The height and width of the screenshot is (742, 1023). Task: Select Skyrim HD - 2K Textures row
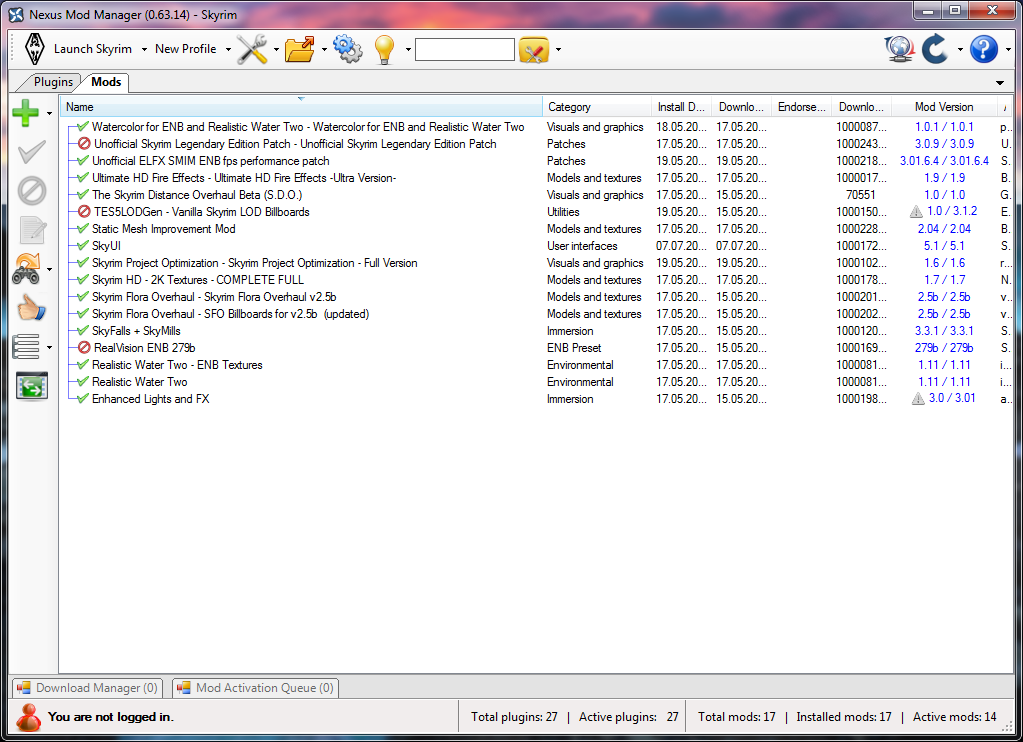536,280
